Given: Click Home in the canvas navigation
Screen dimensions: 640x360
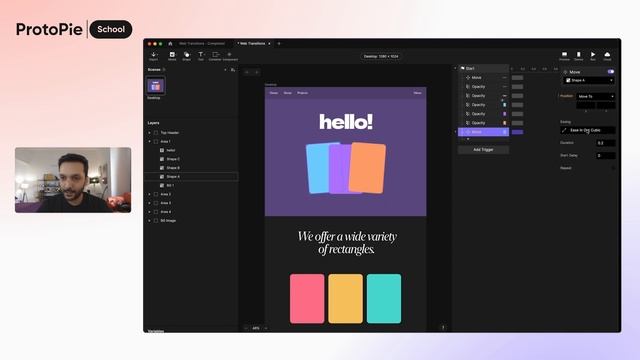Looking at the screenshot, I should tap(274, 93).
